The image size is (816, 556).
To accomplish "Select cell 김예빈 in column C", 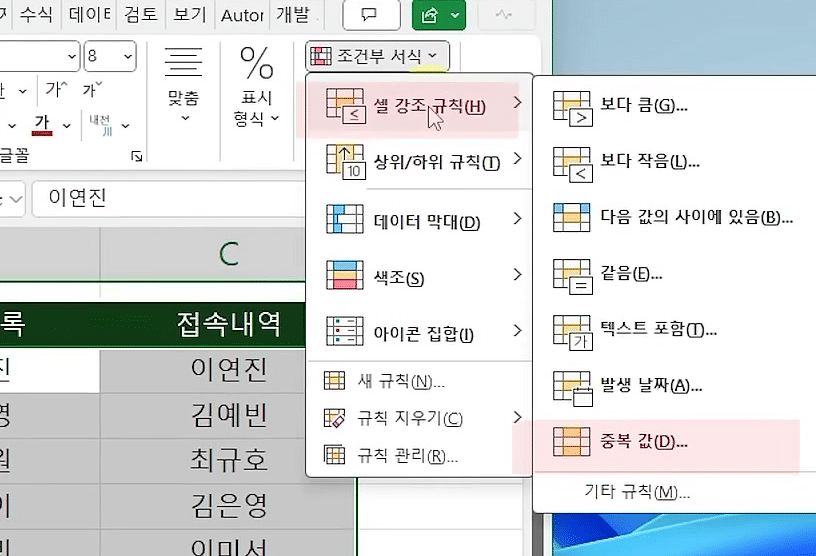I will coord(228,415).
